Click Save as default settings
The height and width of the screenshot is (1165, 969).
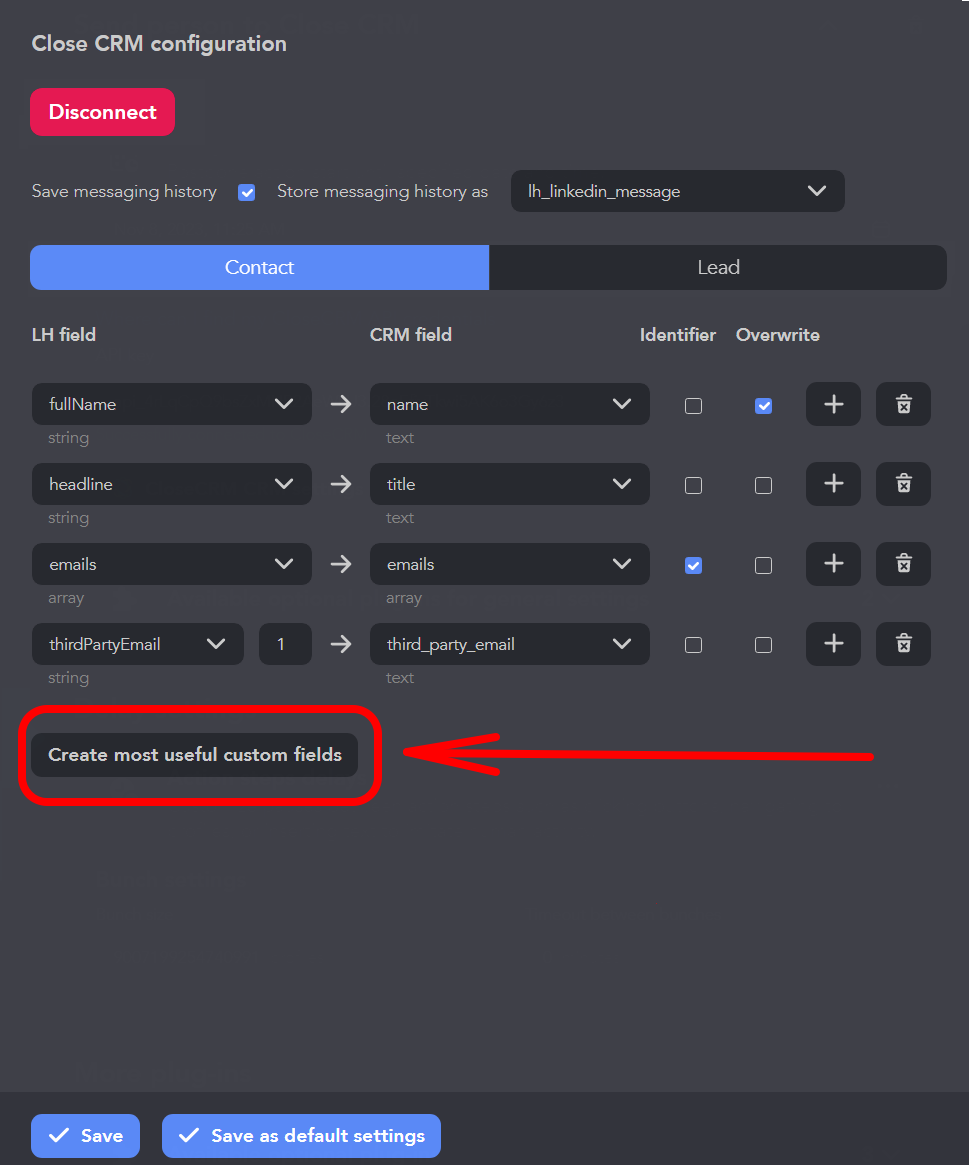pyautogui.click(x=300, y=1136)
